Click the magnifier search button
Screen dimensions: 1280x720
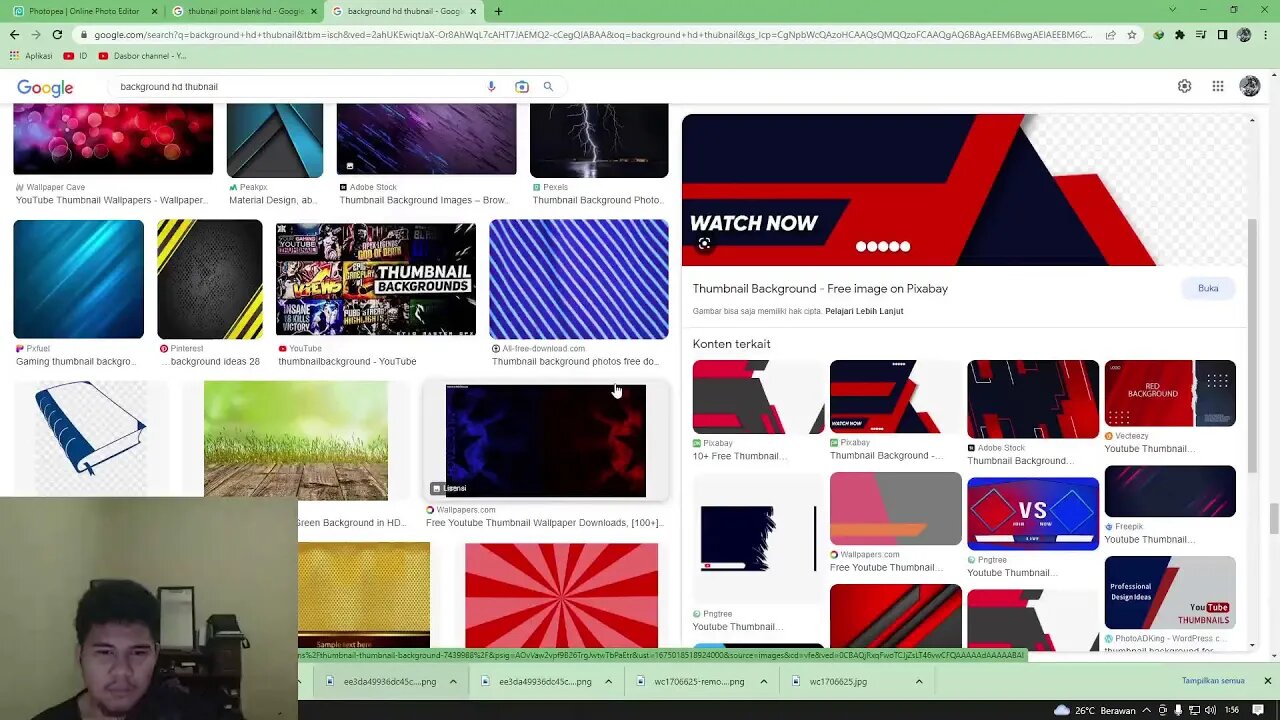coord(548,86)
